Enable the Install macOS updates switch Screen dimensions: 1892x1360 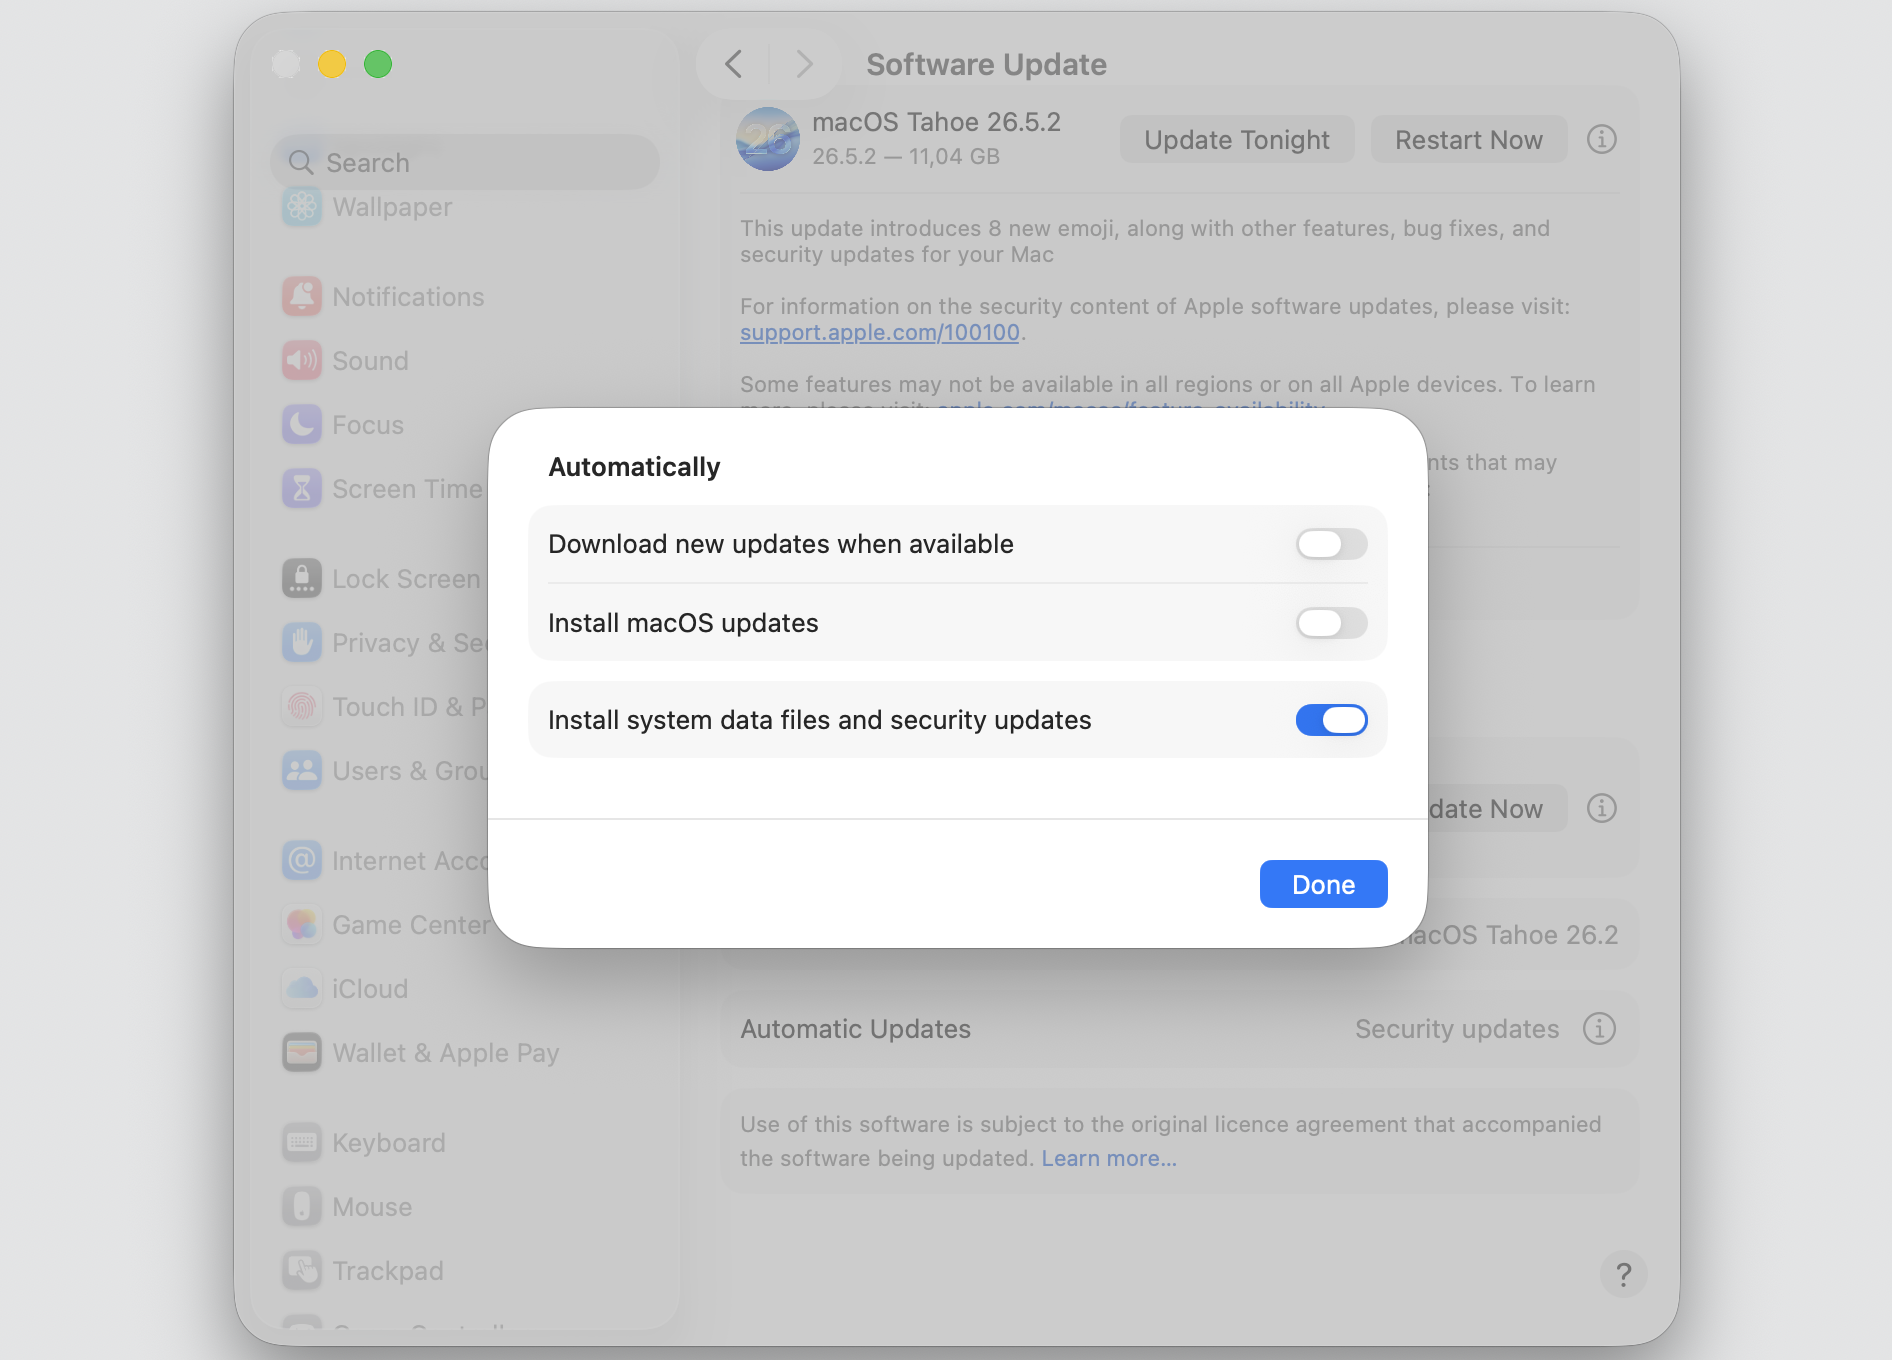click(1331, 623)
